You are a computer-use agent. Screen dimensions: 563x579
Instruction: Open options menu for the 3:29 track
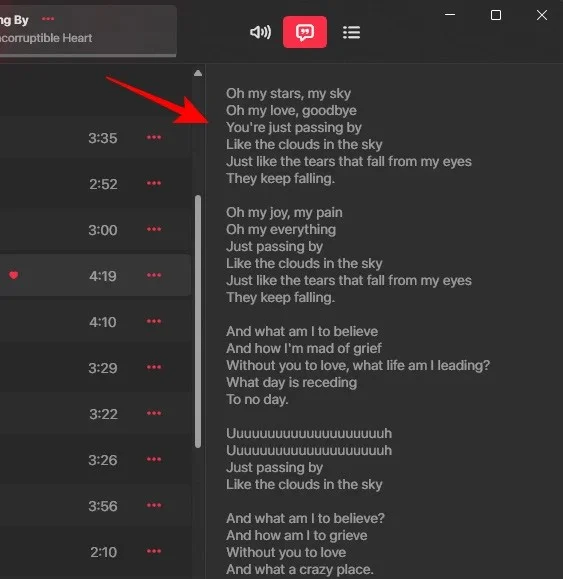tap(154, 367)
